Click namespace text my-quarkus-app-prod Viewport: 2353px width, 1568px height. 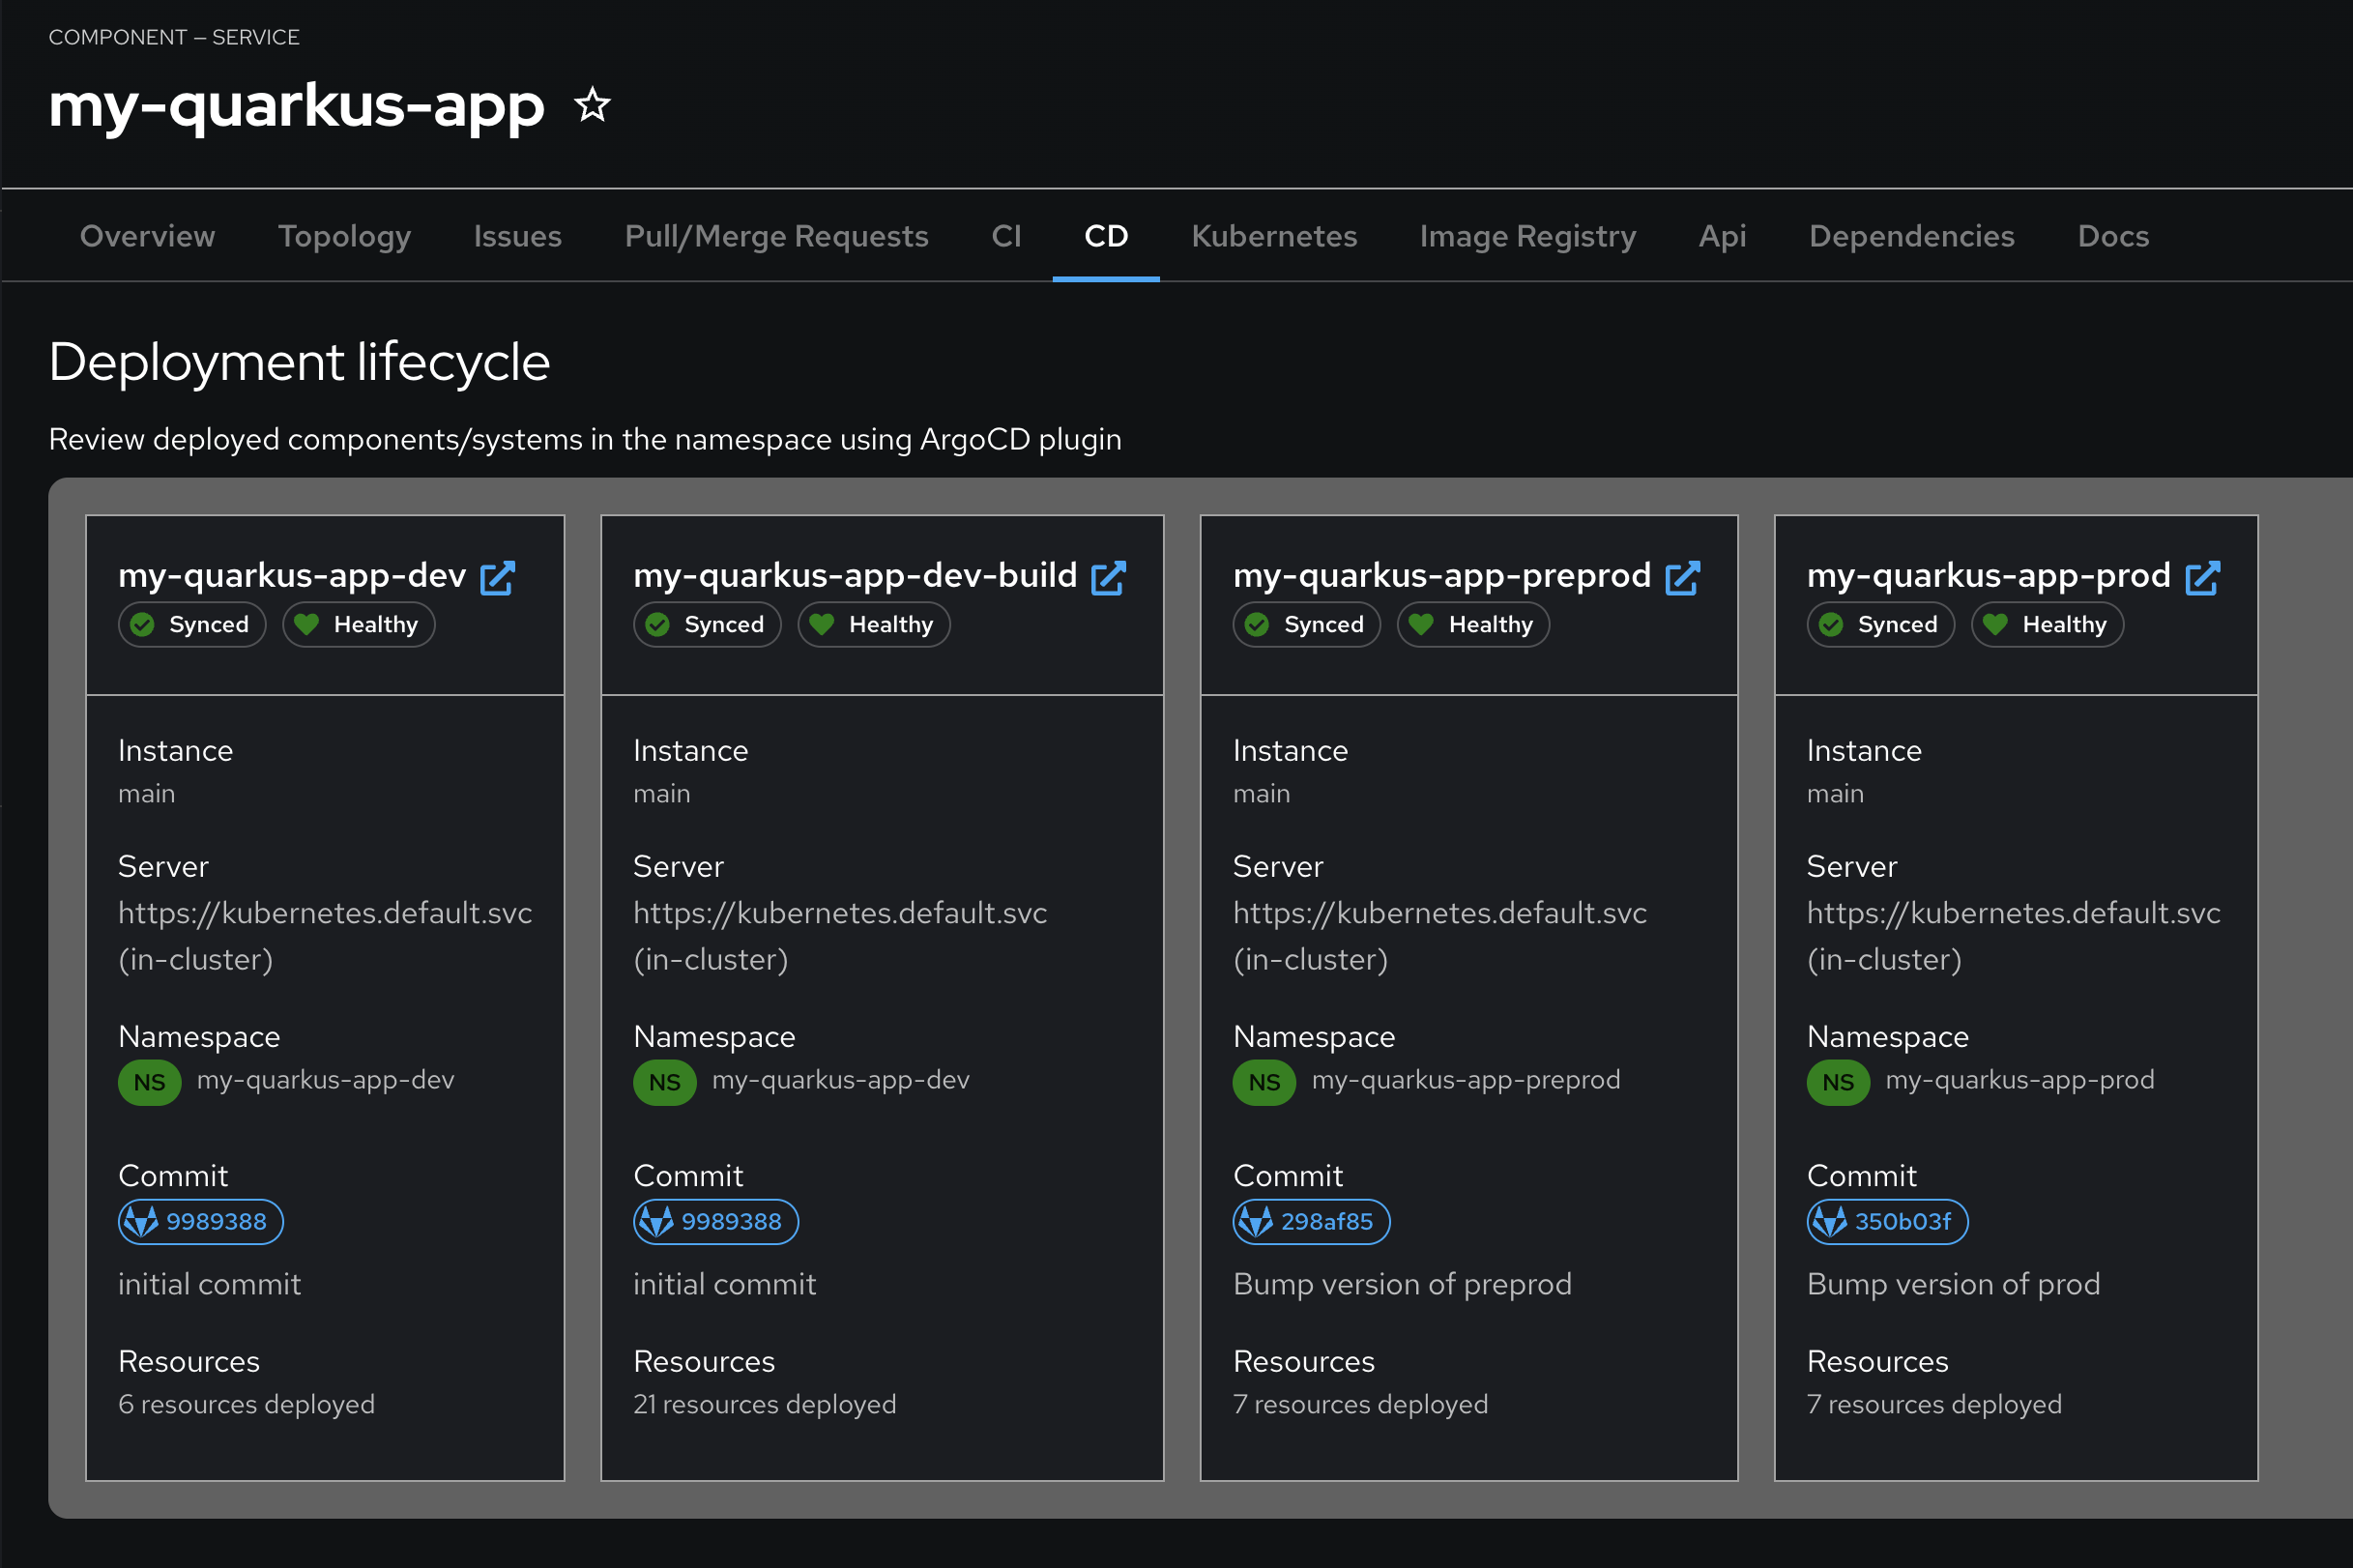(x=2020, y=1080)
